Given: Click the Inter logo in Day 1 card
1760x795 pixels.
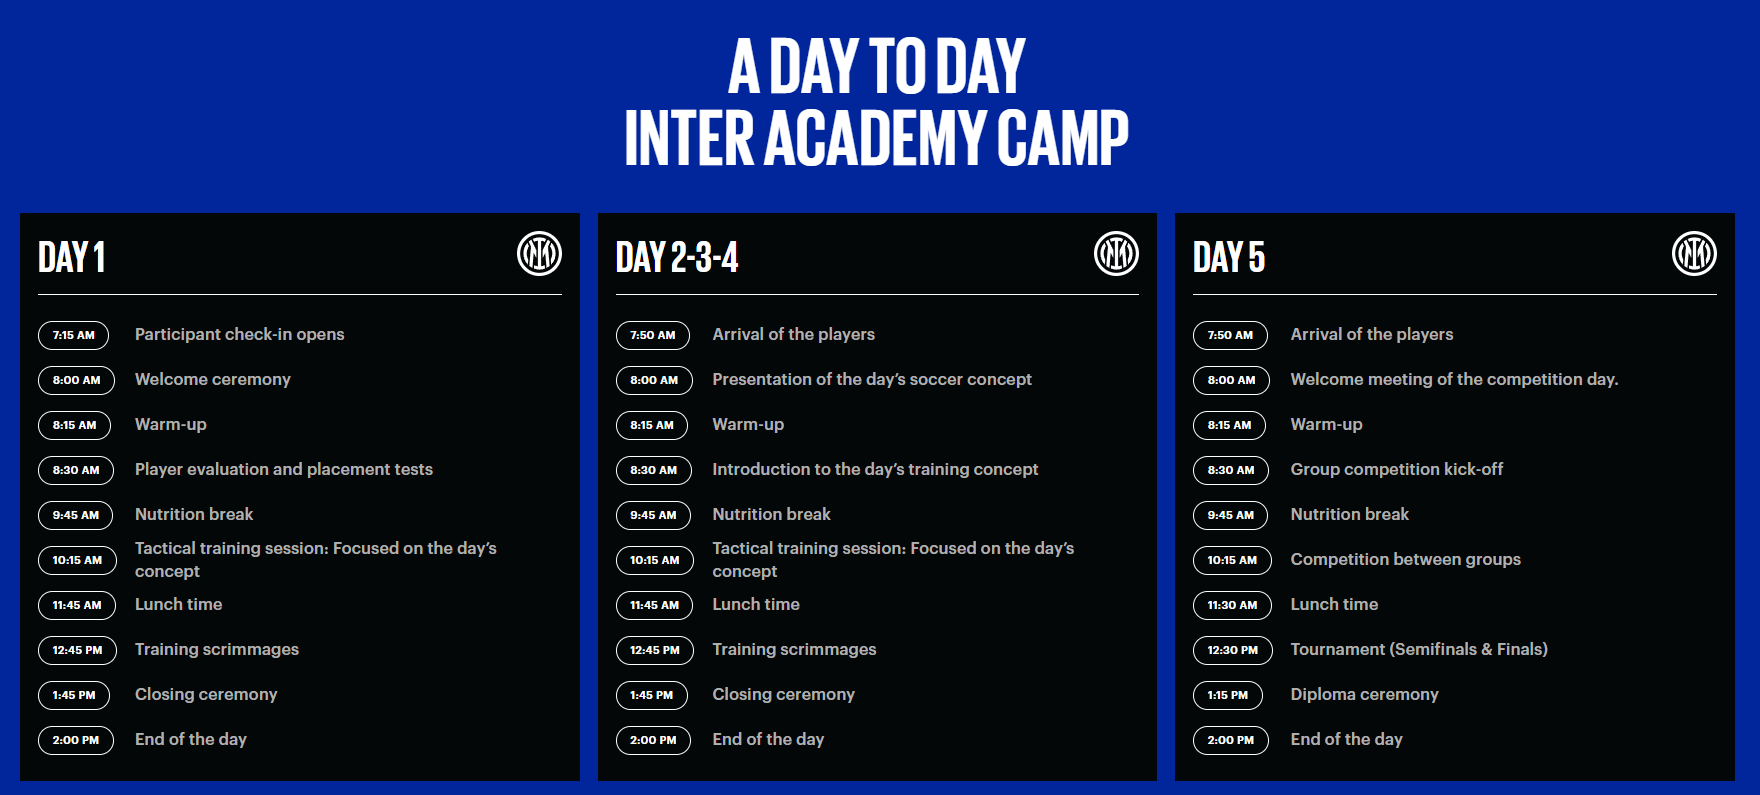Looking at the screenshot, I should (539, 254).
